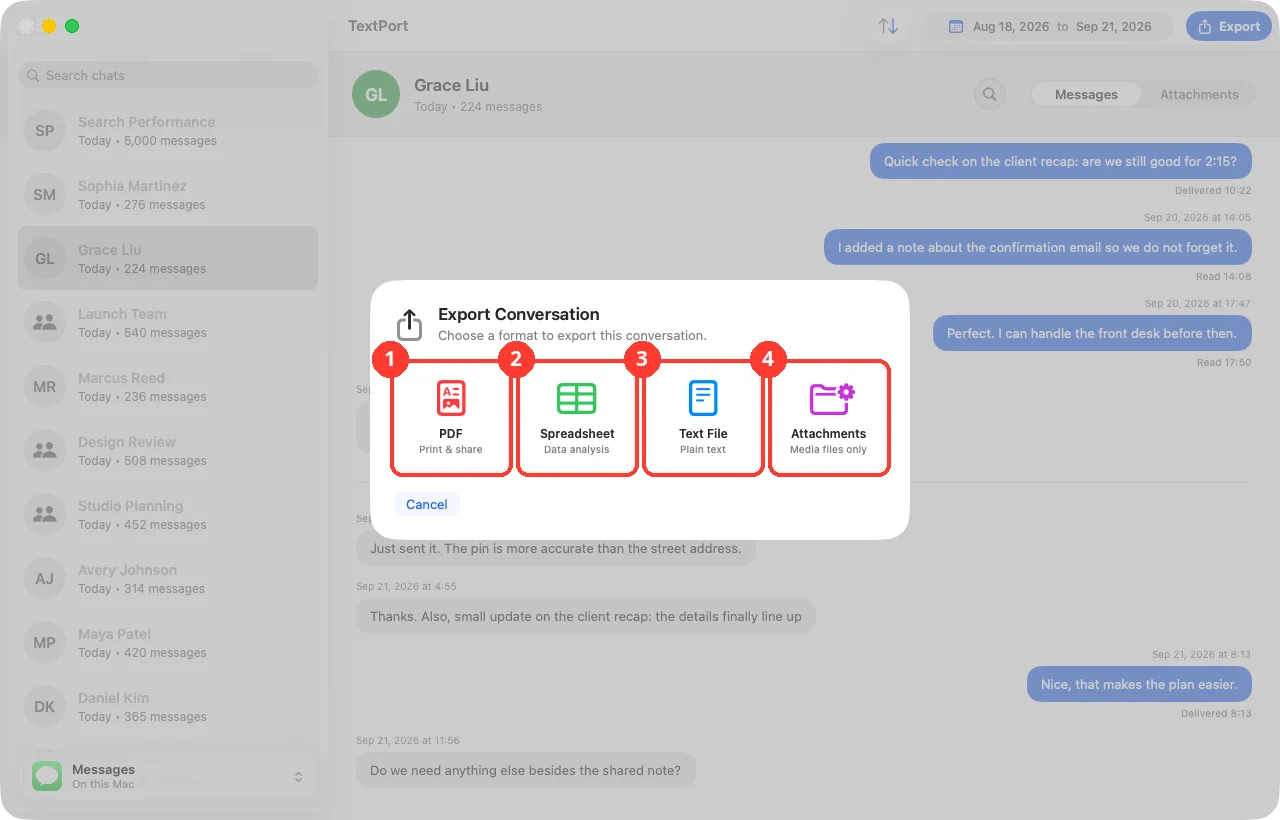Viewport: 1280px width, 820px height.
Task: Click the sort arrows icon in toolbar
Action: pyautogui.click(x=888, y=26)
